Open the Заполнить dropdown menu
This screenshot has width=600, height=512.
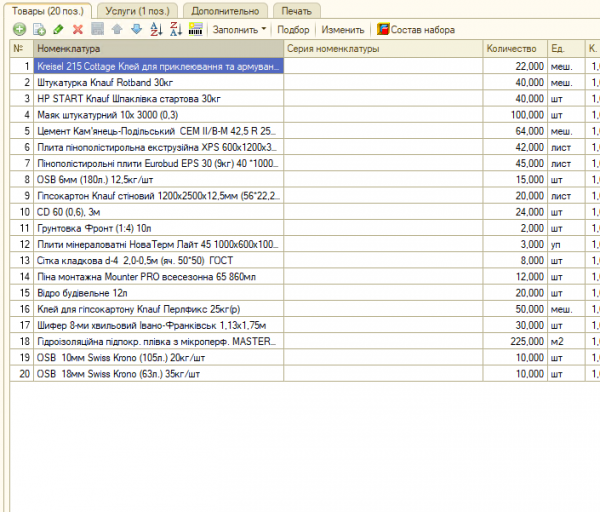click(239, 29)
